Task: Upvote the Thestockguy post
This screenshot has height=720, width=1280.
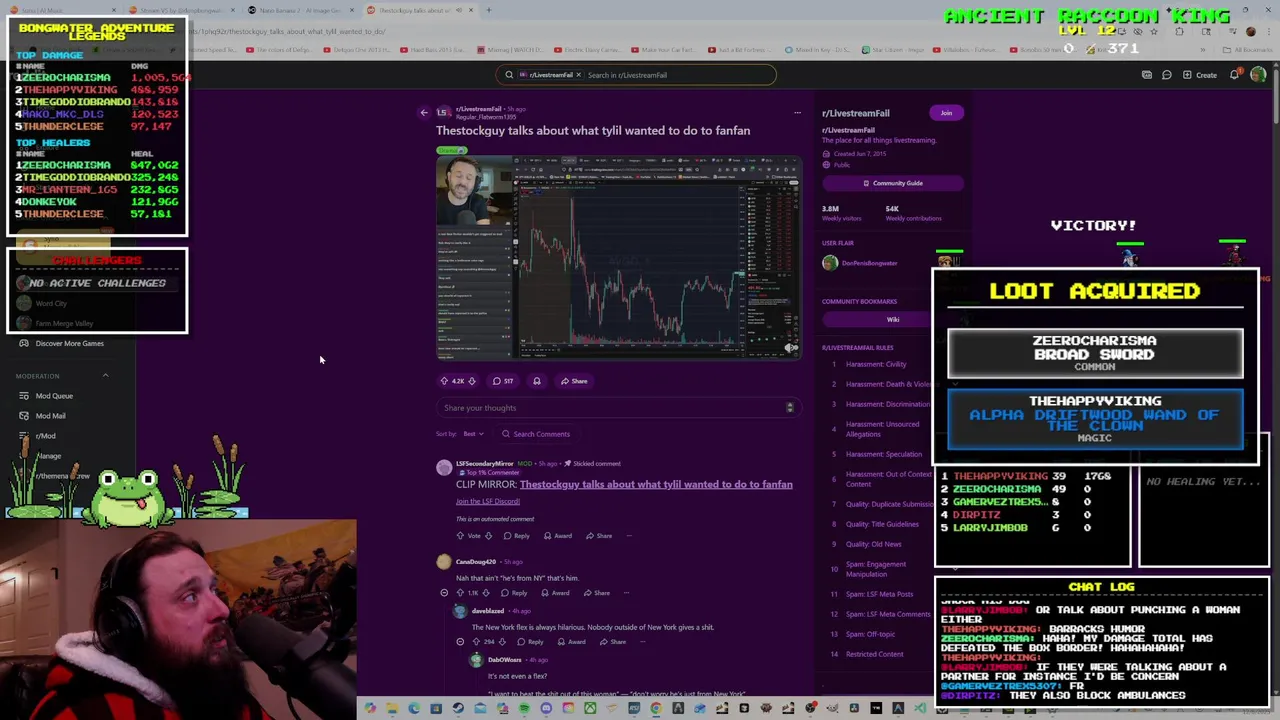Action: pos(444,381)
